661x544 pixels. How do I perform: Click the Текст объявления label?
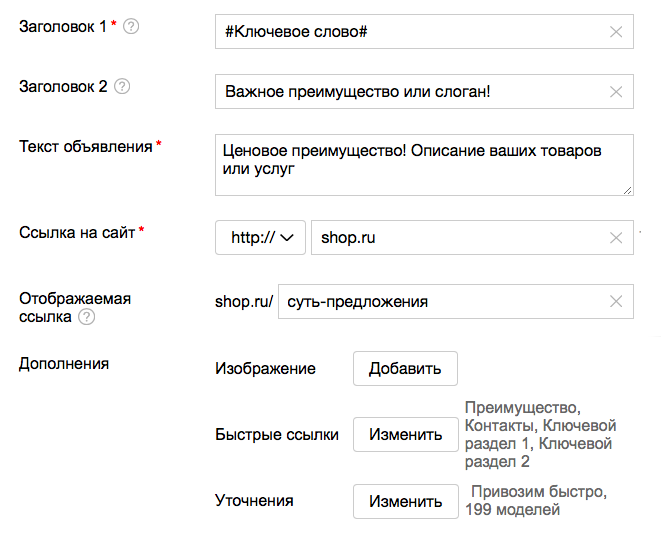pyautogui.click(x=86, y=147)
